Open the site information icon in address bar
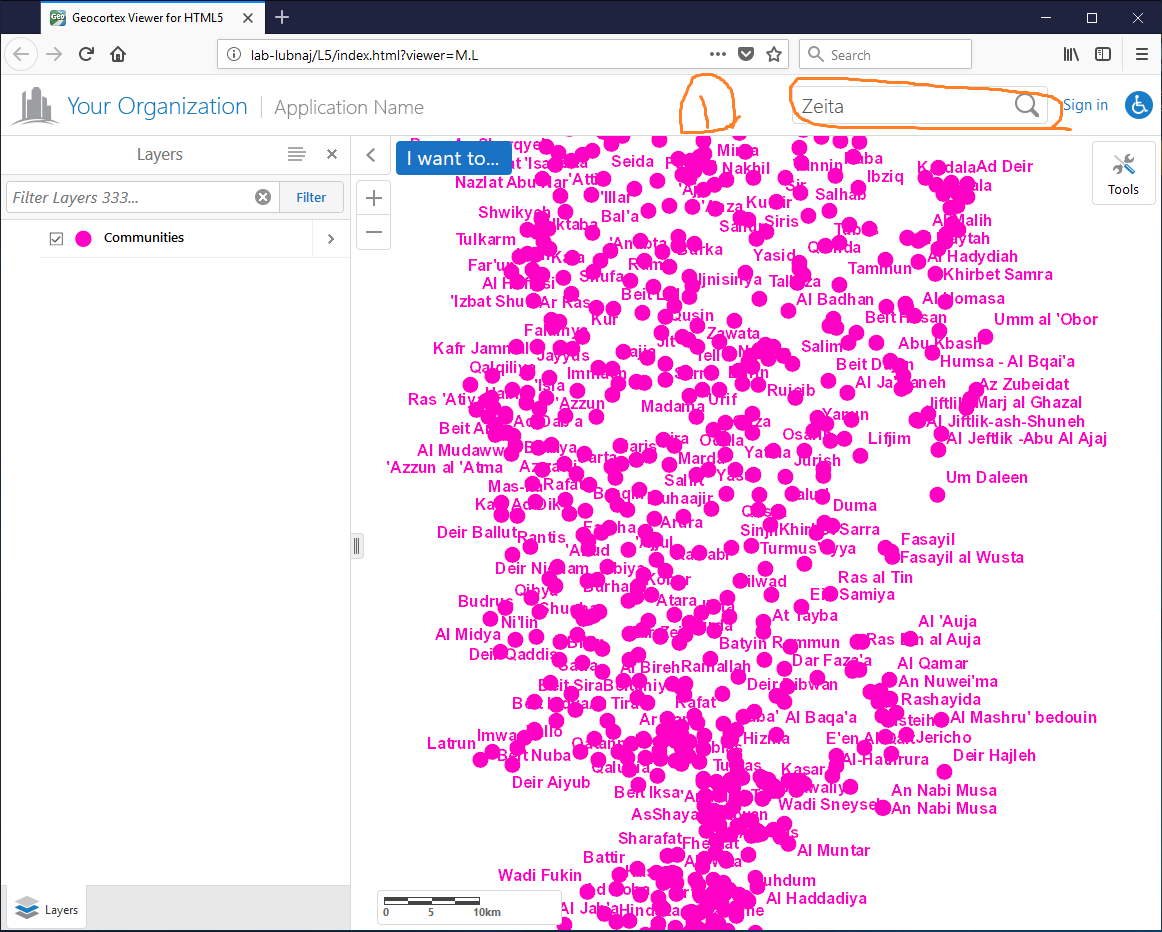The width and height of the screenshot is (1162, 932). (233, 55)
